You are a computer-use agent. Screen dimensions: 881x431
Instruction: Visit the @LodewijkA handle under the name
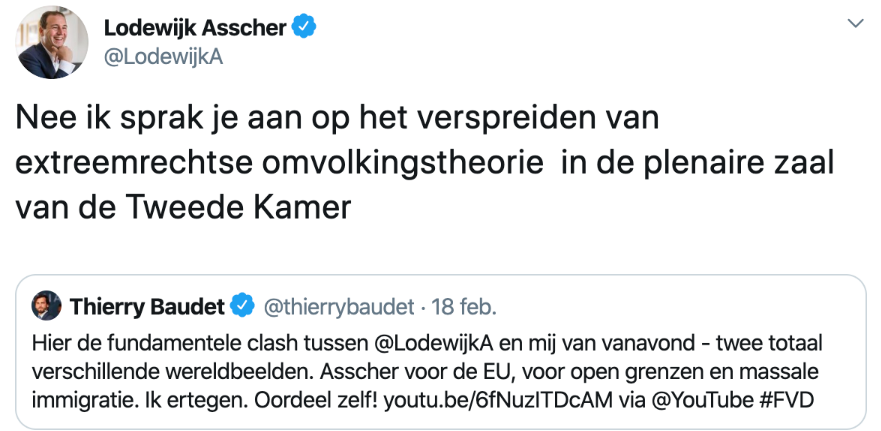click(x=164, y=58)
